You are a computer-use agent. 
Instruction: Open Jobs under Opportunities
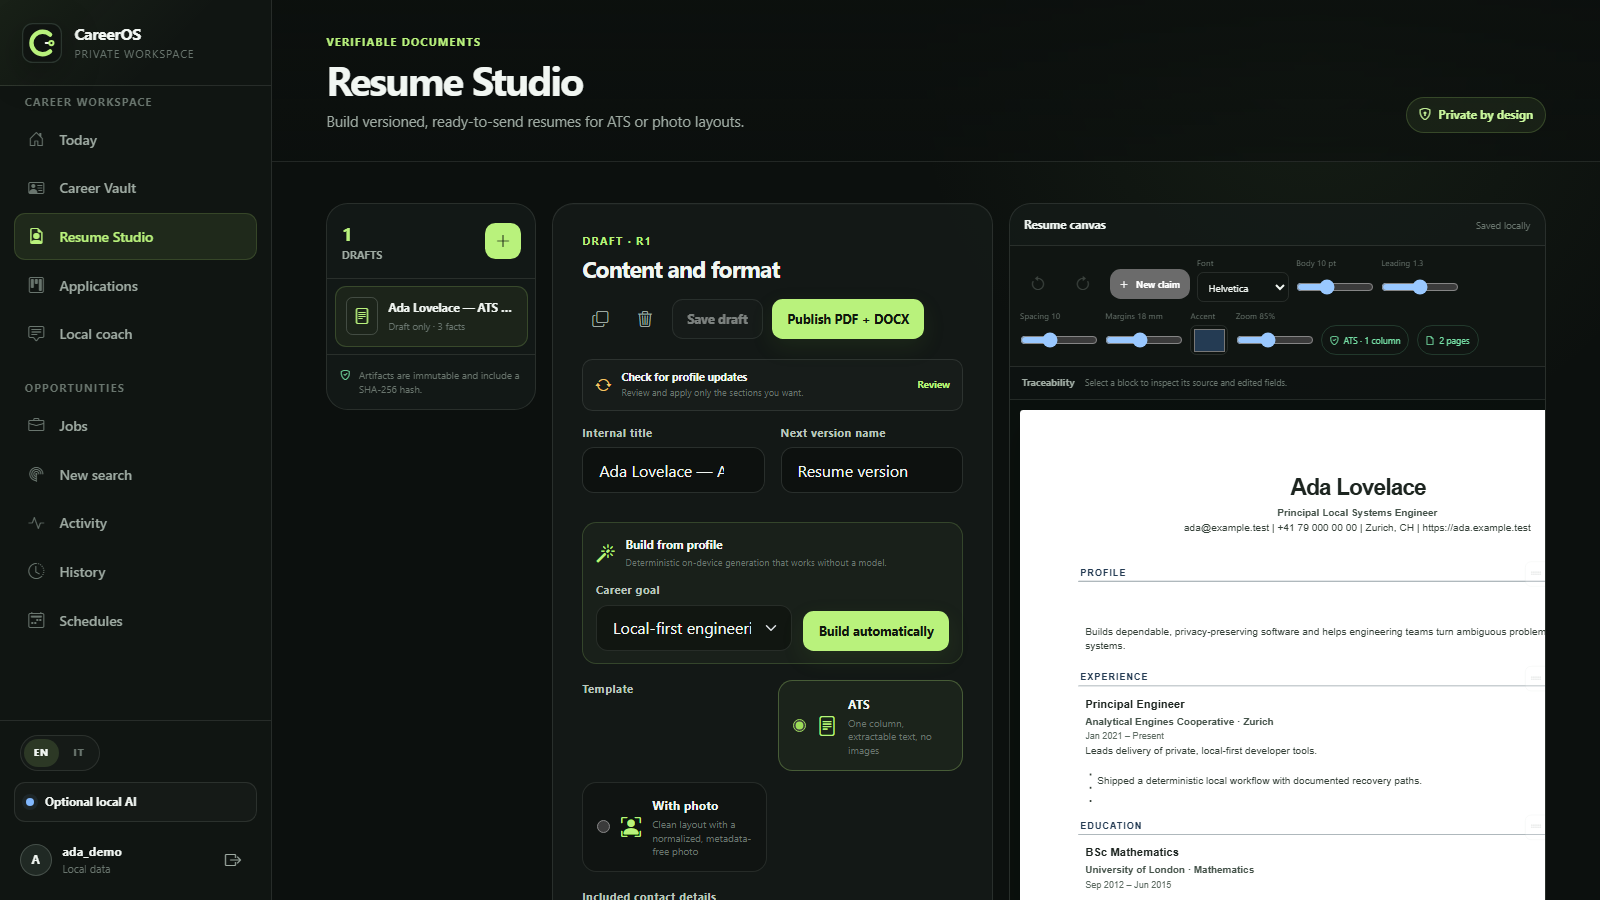click(135, 426)
